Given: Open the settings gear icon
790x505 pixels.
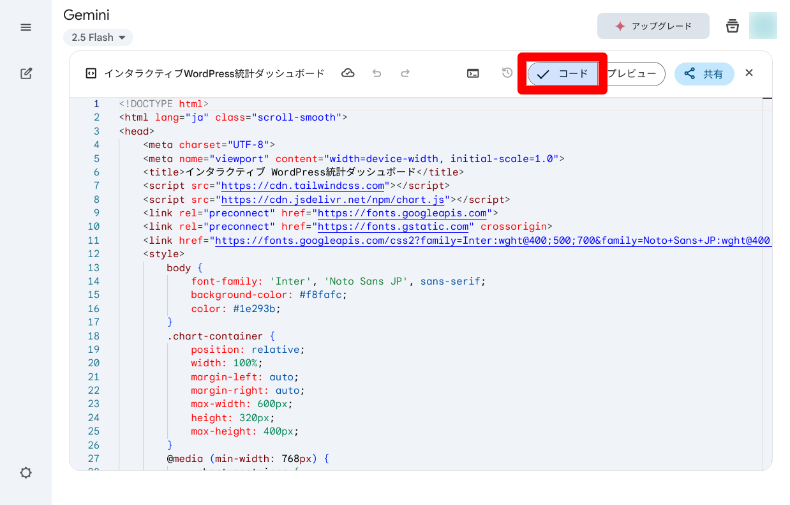Looking at the screenshot, I should (x=26, y=473).
